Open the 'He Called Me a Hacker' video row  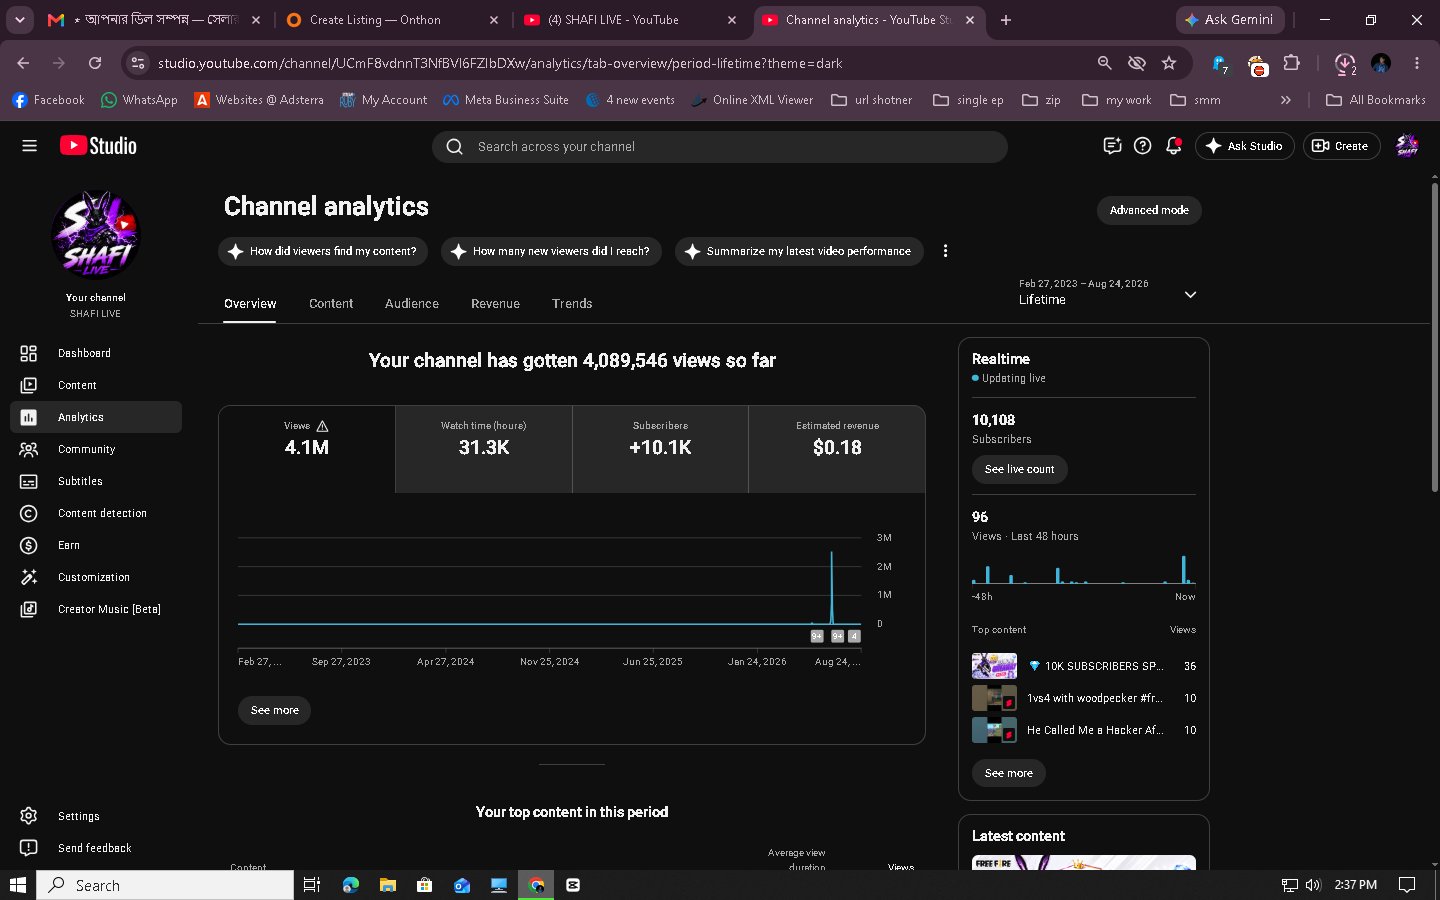coord(1084,730)
